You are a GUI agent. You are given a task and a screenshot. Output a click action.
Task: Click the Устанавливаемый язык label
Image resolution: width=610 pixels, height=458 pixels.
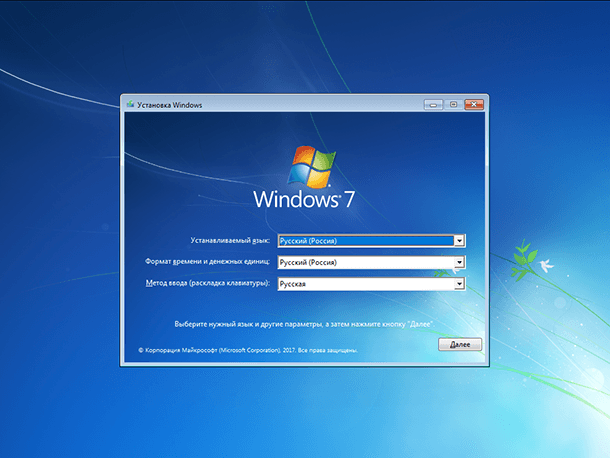[x=230, y=240]
